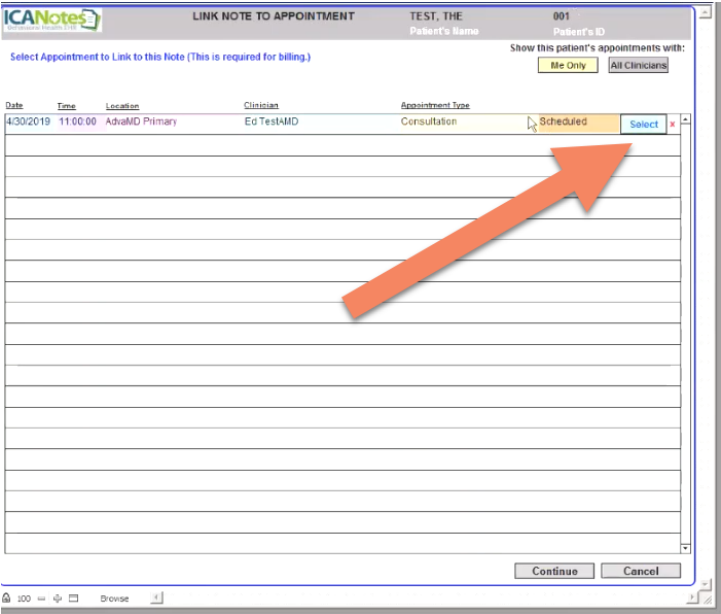Screen dimensions: 721x614
Task: Show appointments for All Clinicians
Action: pyautogui.click(x=637, y=66)
